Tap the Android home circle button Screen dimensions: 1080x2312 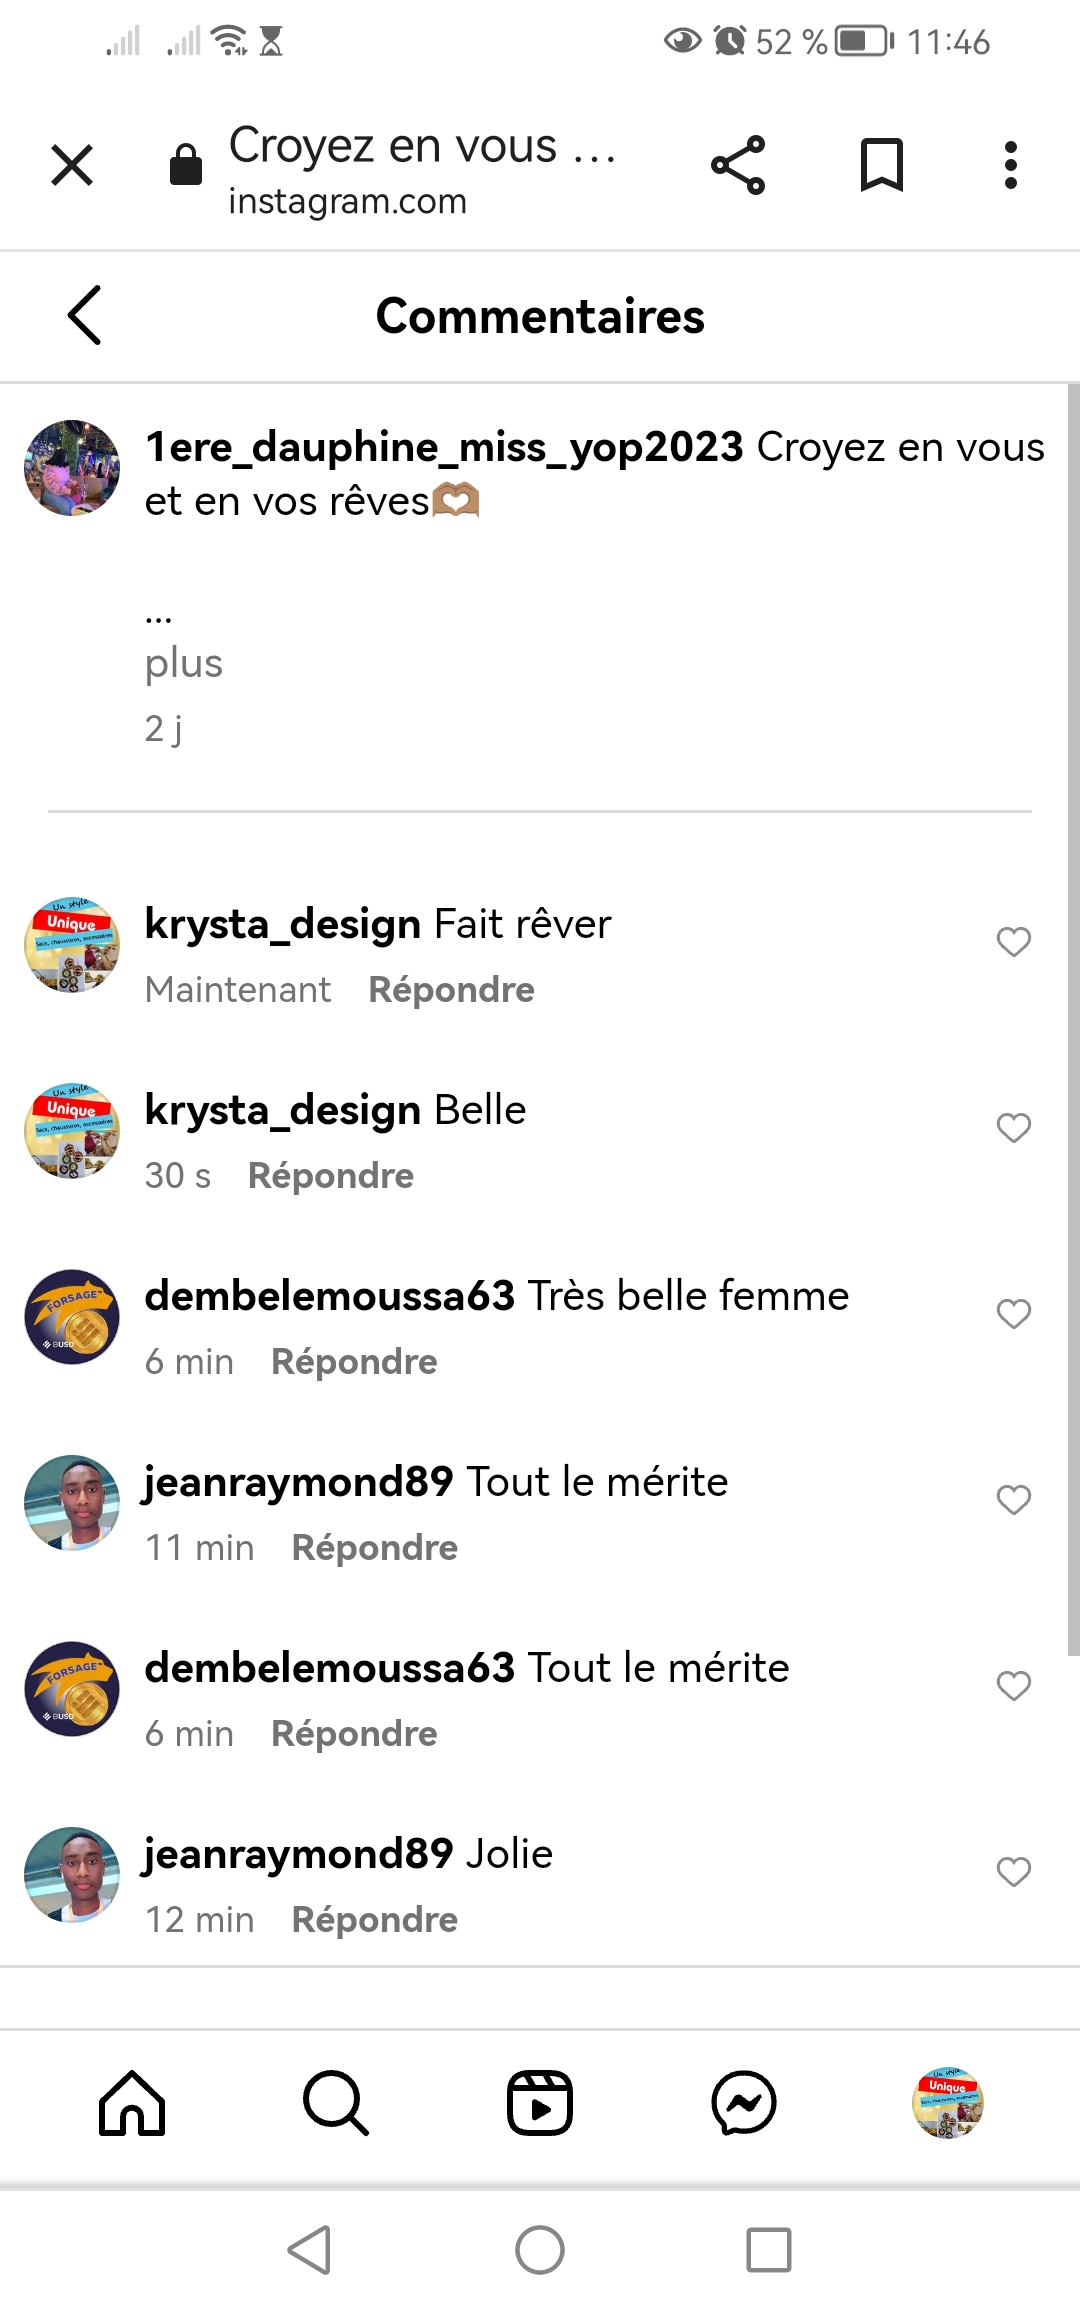(540, 2251)
